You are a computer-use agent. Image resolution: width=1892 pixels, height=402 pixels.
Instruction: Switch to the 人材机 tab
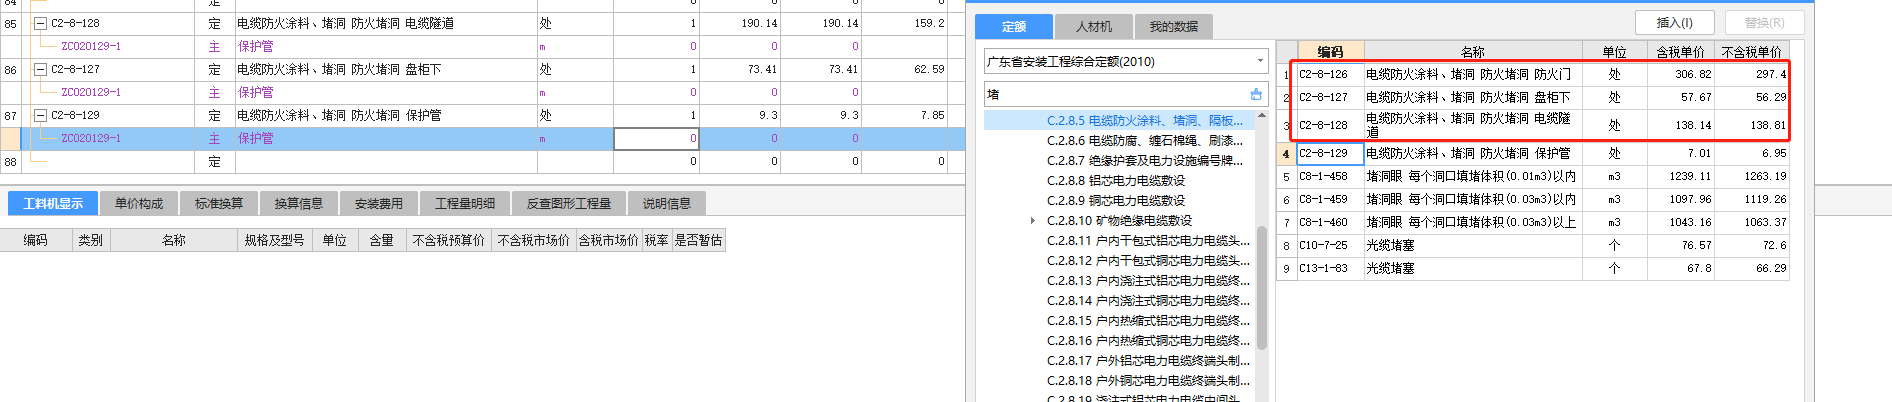click(1094, 26)
